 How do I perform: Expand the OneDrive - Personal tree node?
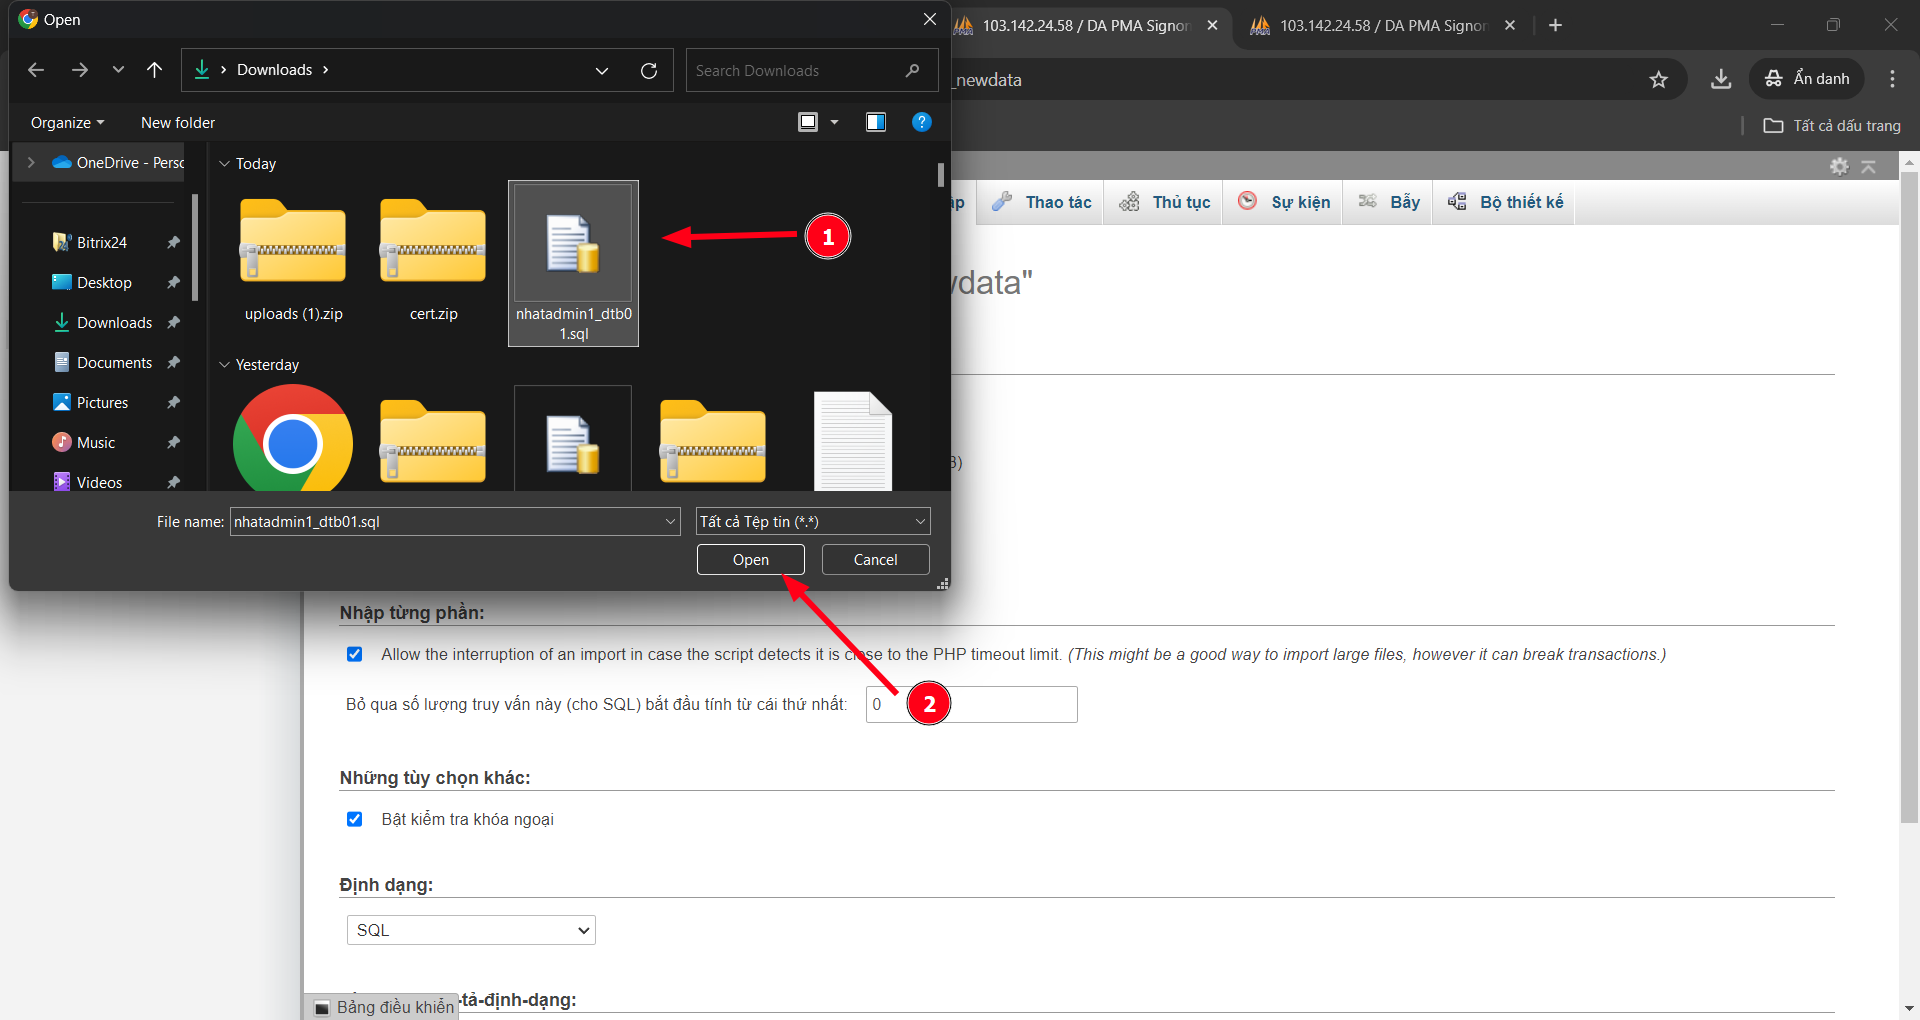(x=31, y=162)
